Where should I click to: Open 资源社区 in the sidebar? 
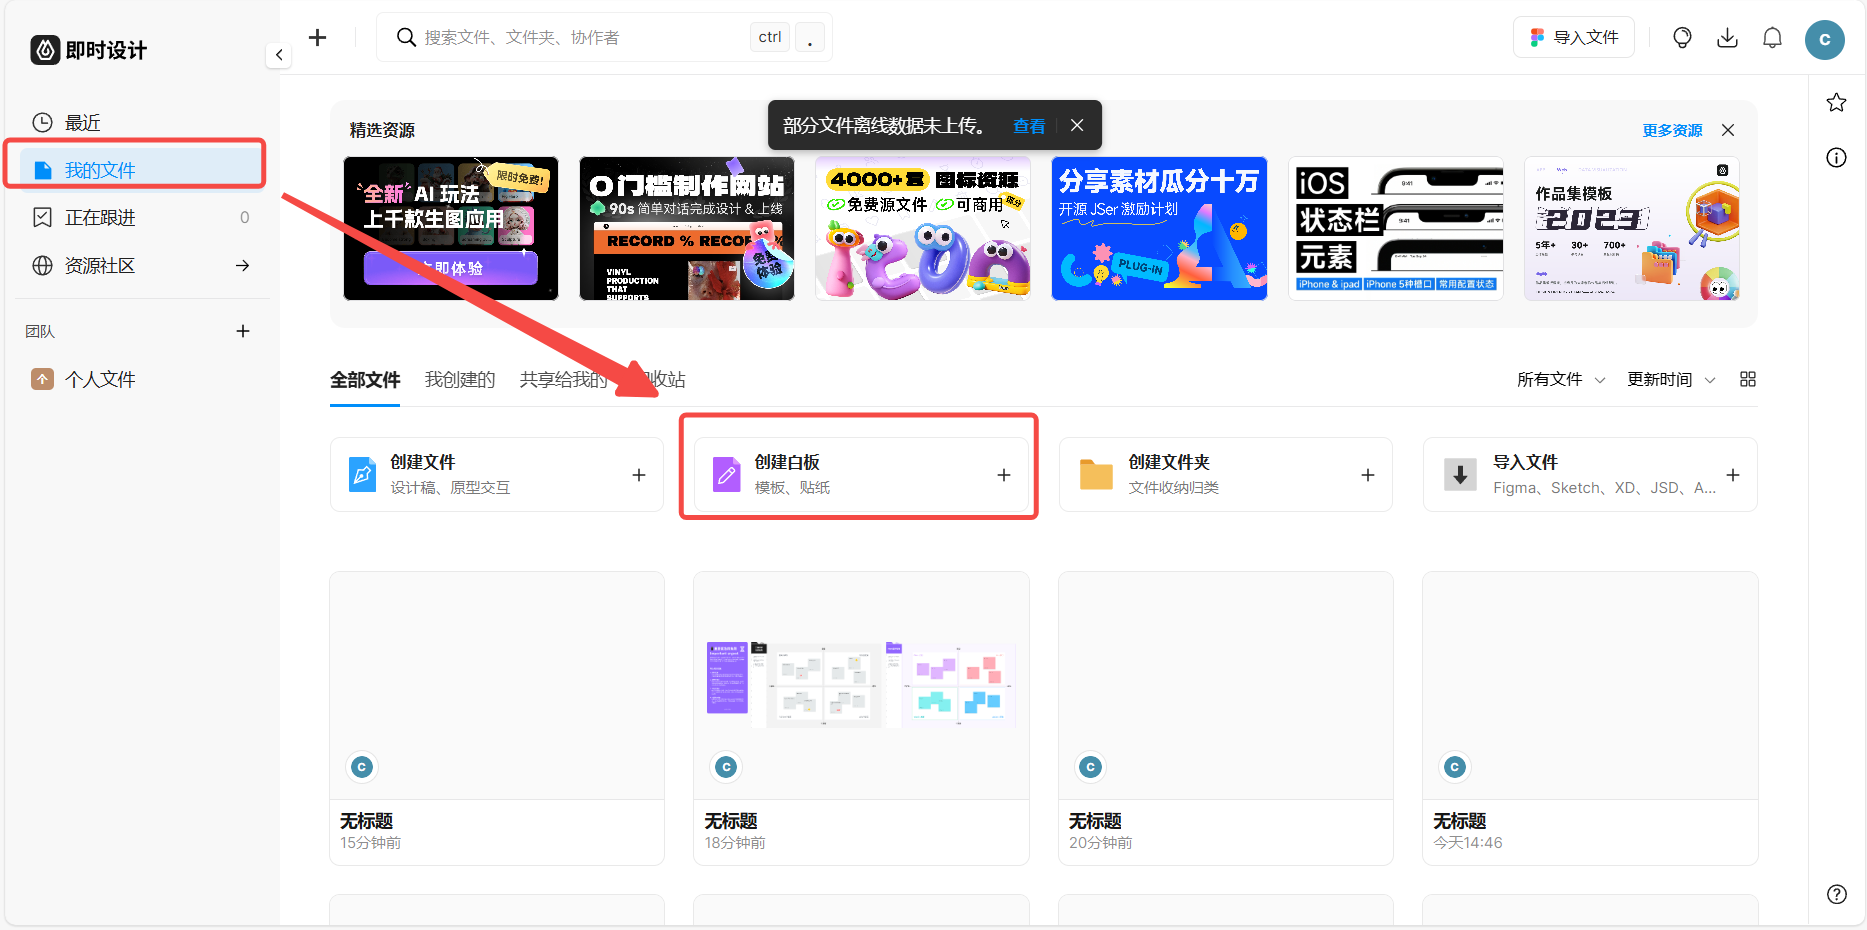tap(142, 265)
